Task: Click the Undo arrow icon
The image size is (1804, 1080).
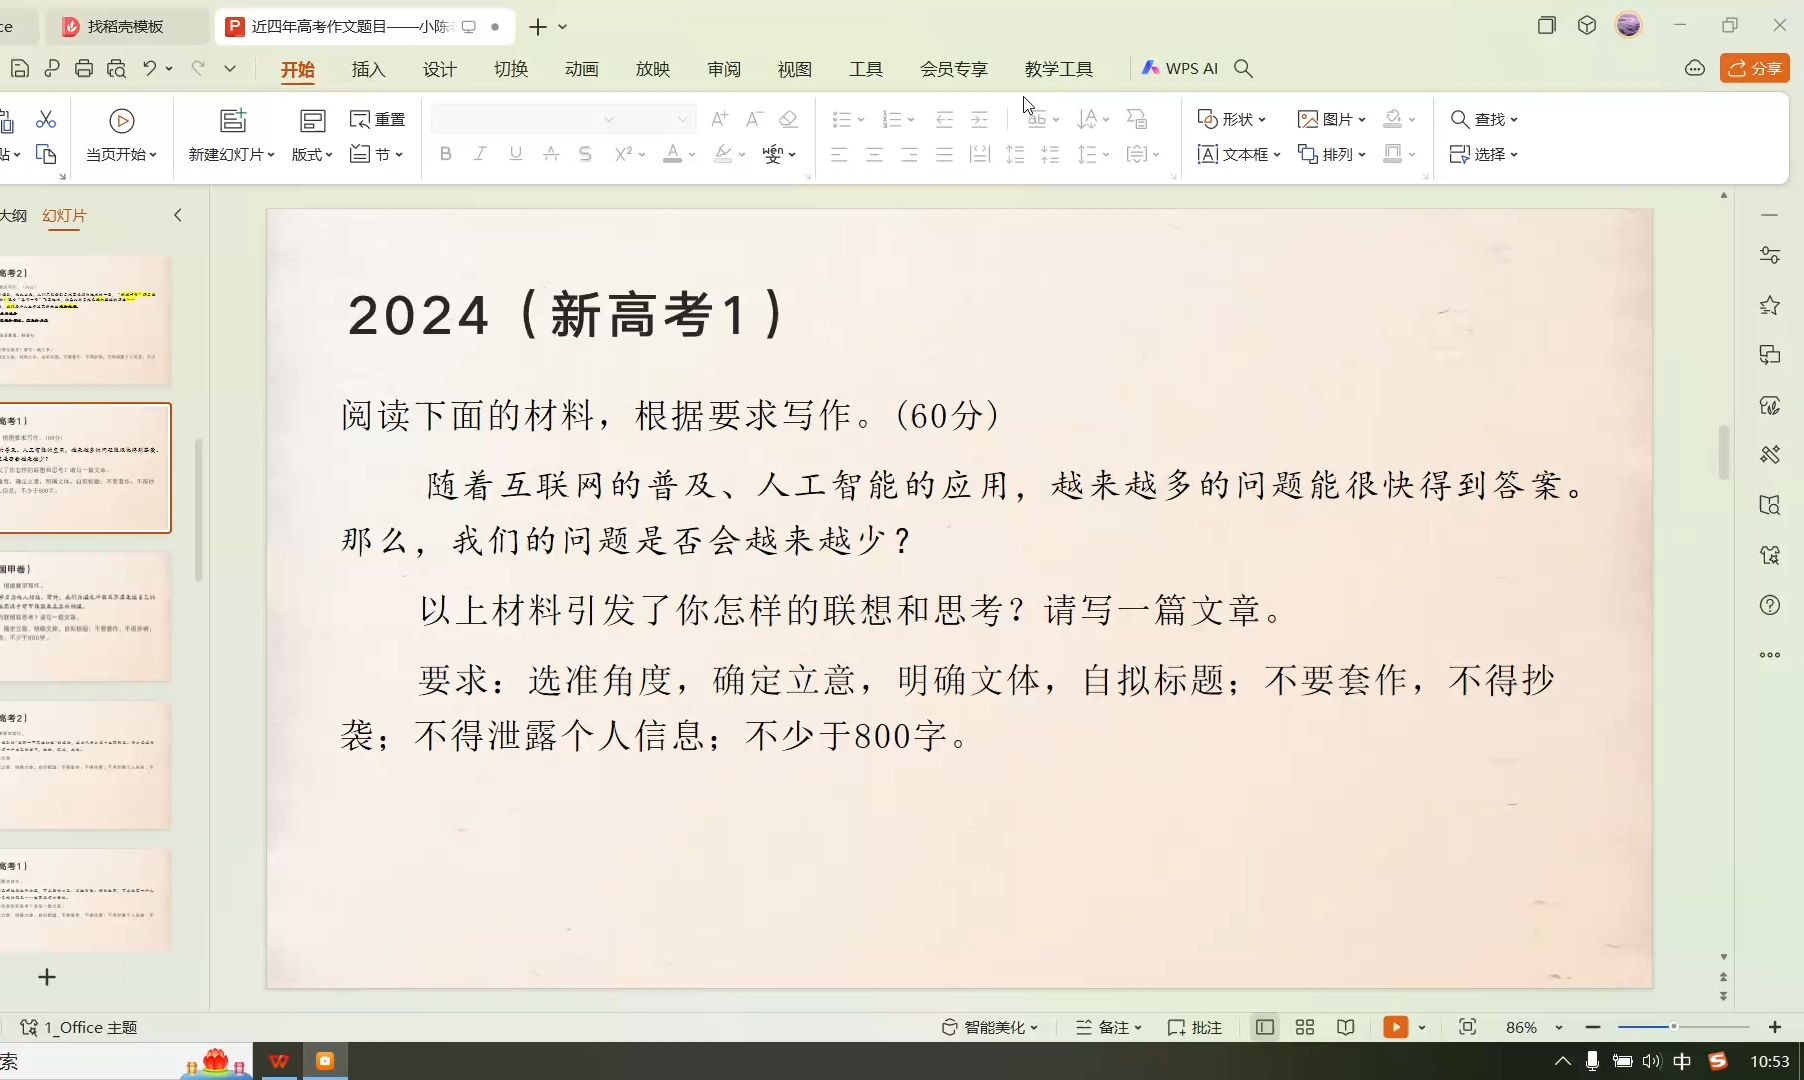Action: click(150, 68)
